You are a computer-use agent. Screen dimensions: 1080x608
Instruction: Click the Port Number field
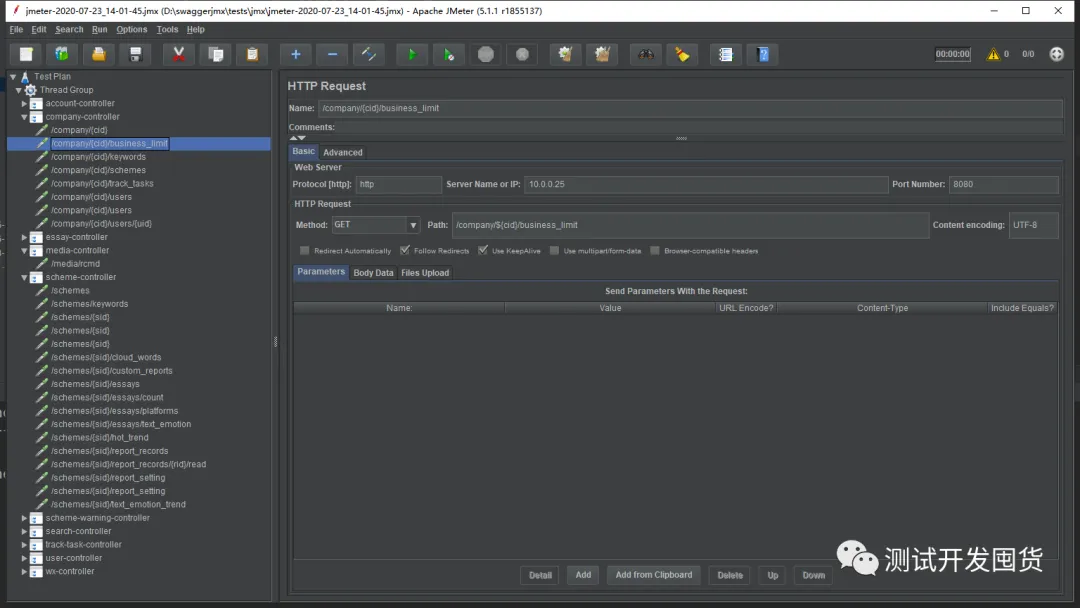(x=1004, y=185)
